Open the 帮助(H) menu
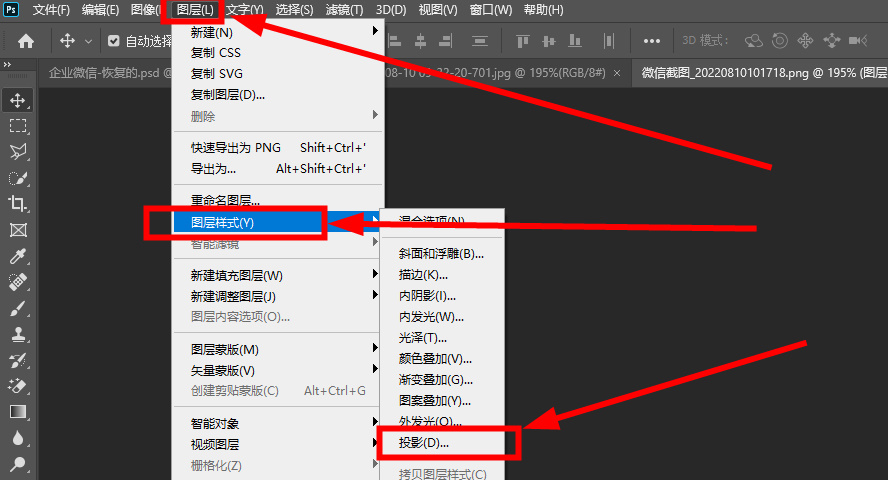This screenshot has width=888, height=480. pyautogui.click(x=543, y=10)
